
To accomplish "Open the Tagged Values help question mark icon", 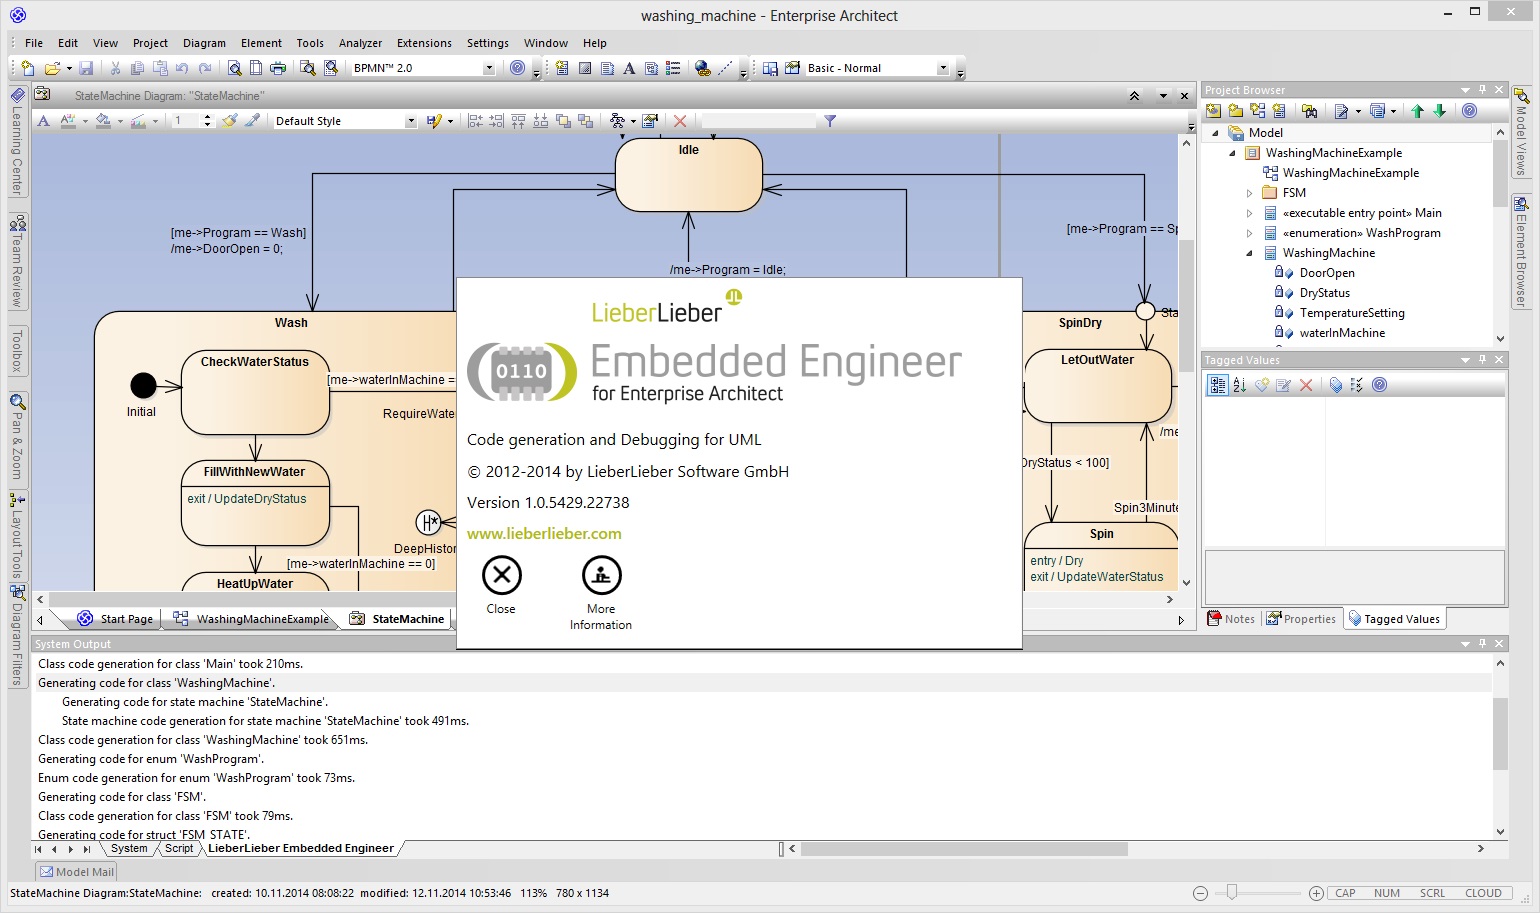I will [x=1380, y=385].
